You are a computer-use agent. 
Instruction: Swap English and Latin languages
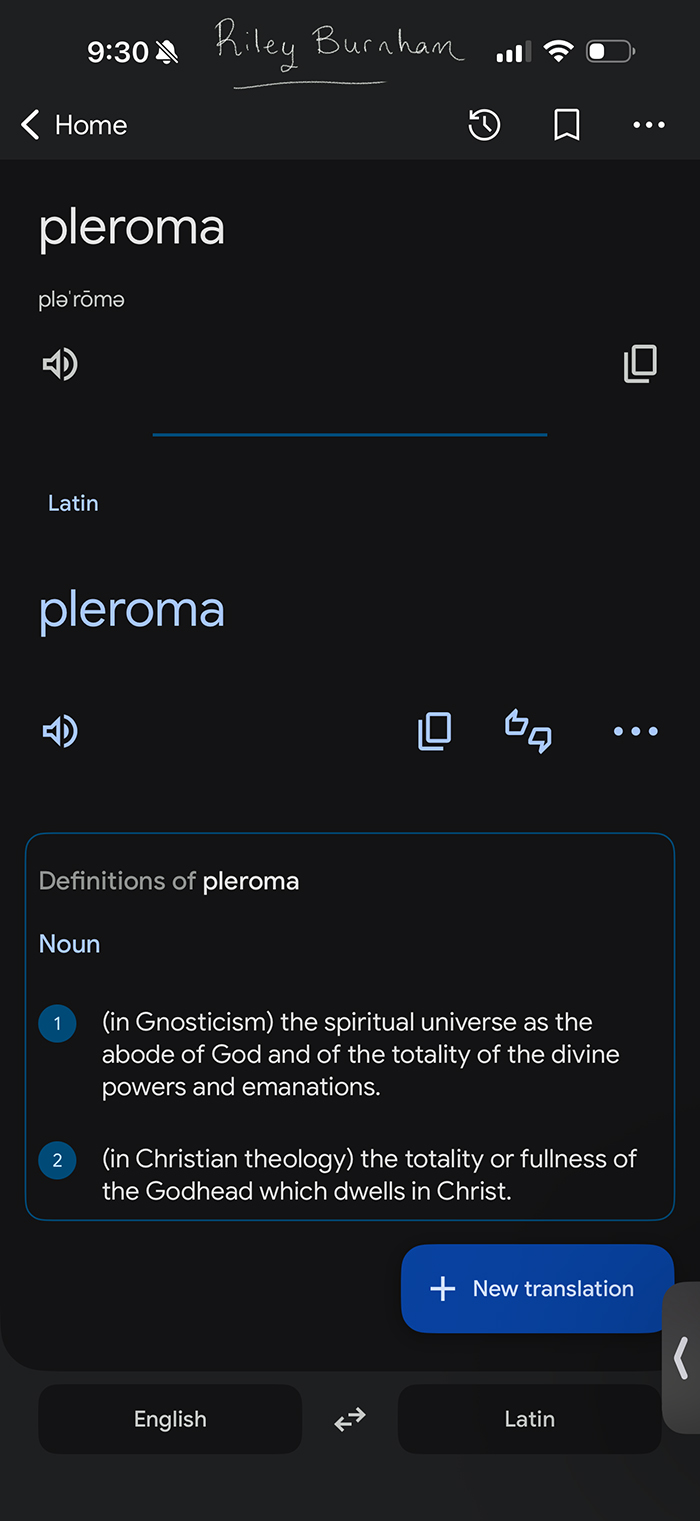(350, 1419)
